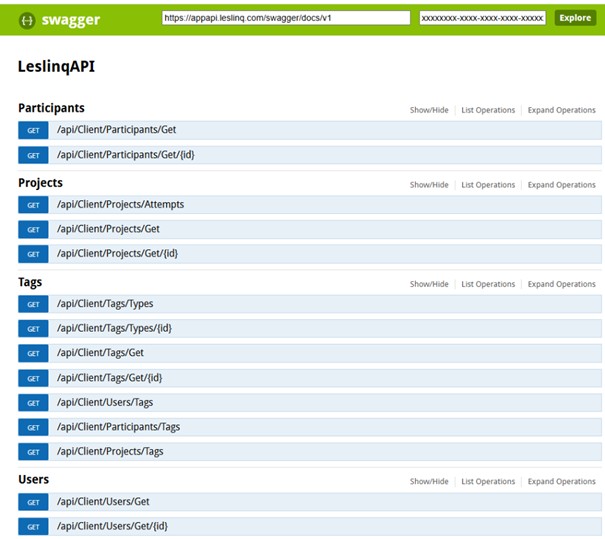Click the API key input field
The height and width of the screenshot is (539, 605).
coord(482,18)
